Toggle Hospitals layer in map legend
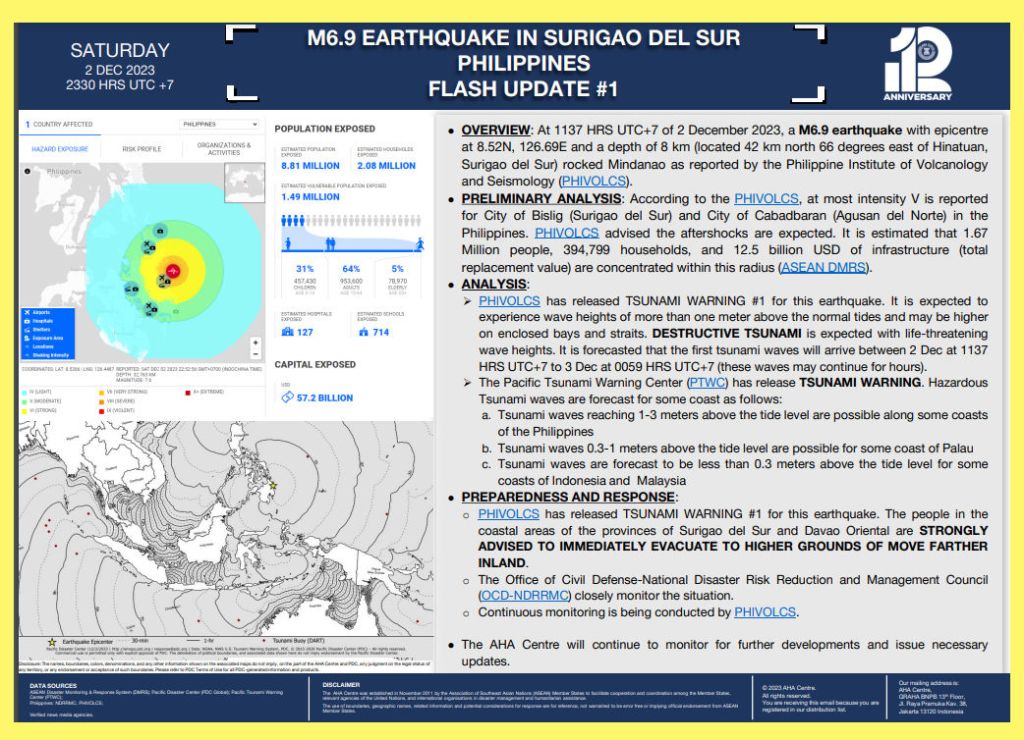 click(42, 321)
